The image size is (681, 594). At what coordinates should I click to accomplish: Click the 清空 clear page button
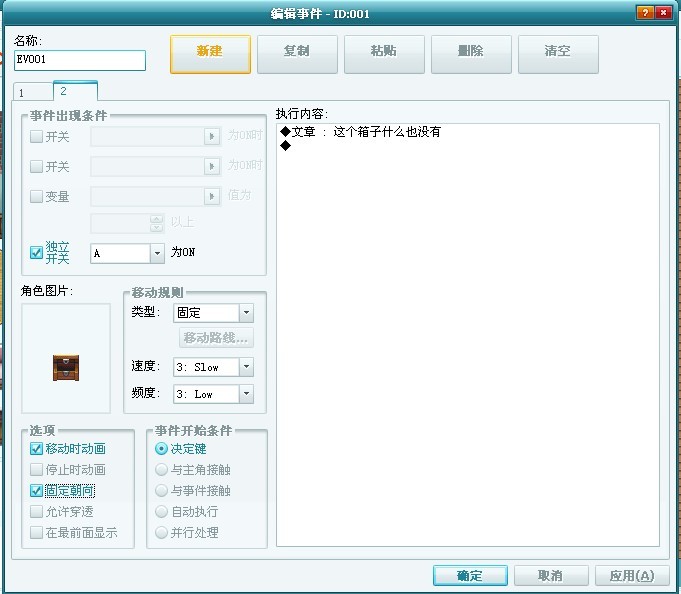[558, 54]
